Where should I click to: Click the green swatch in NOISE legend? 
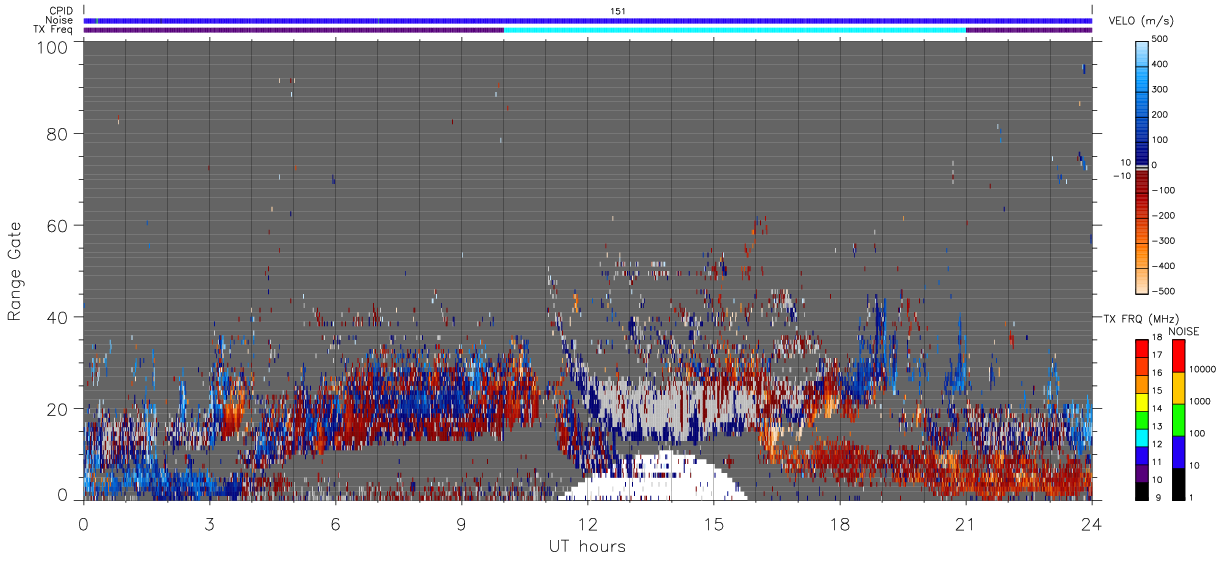pos(1177,419)
